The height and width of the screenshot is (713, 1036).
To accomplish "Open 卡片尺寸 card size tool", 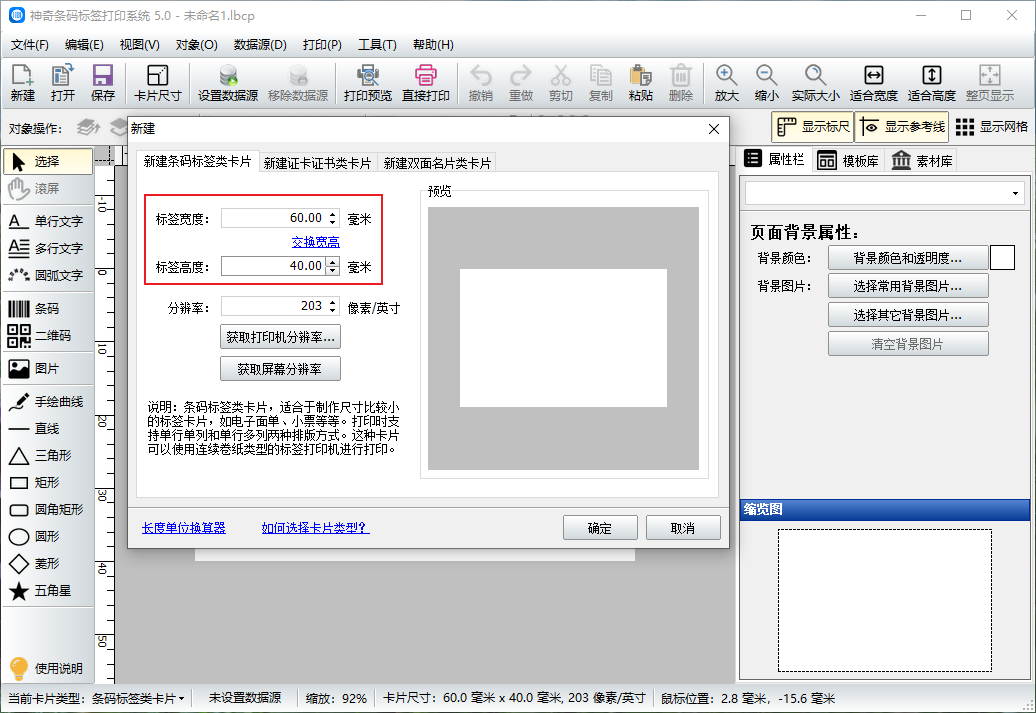I will click(x=158, y=82).
